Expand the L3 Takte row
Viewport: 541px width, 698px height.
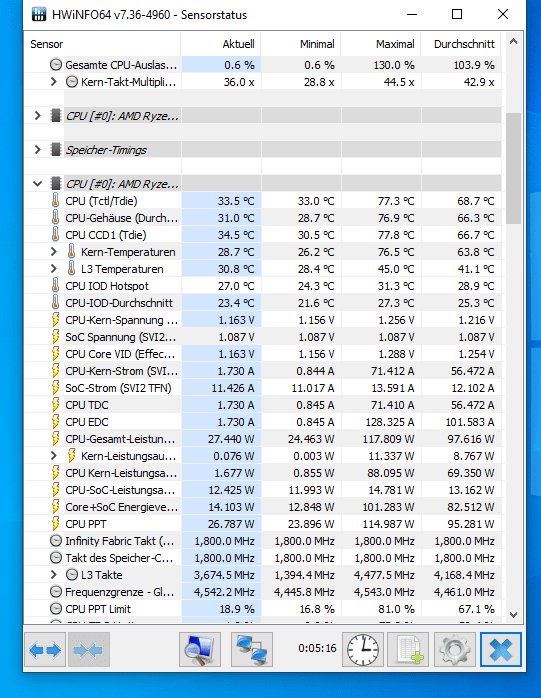click(x=53, y=575)
